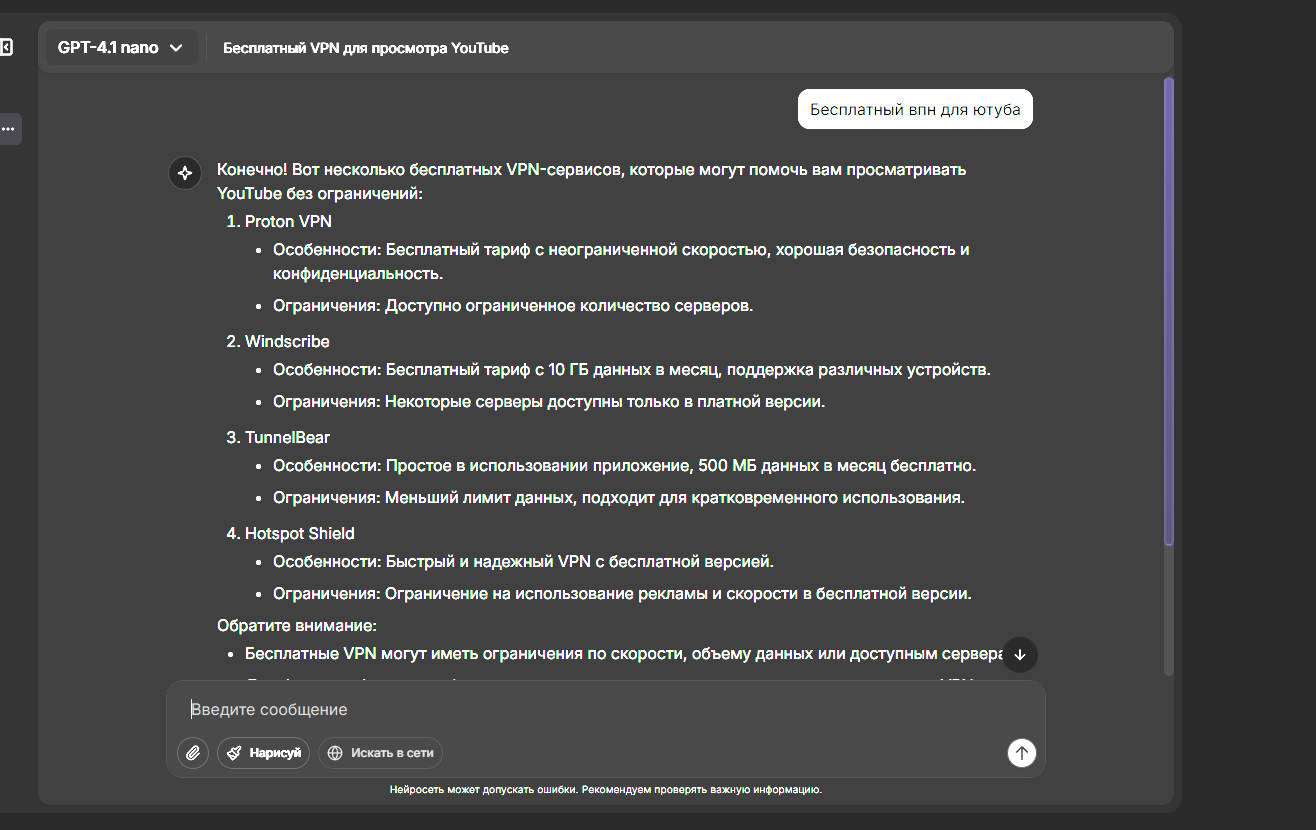Click the chat title about free VPN for YouTube
Screen dimensions: 1316x830
click(x=366, y=48)
